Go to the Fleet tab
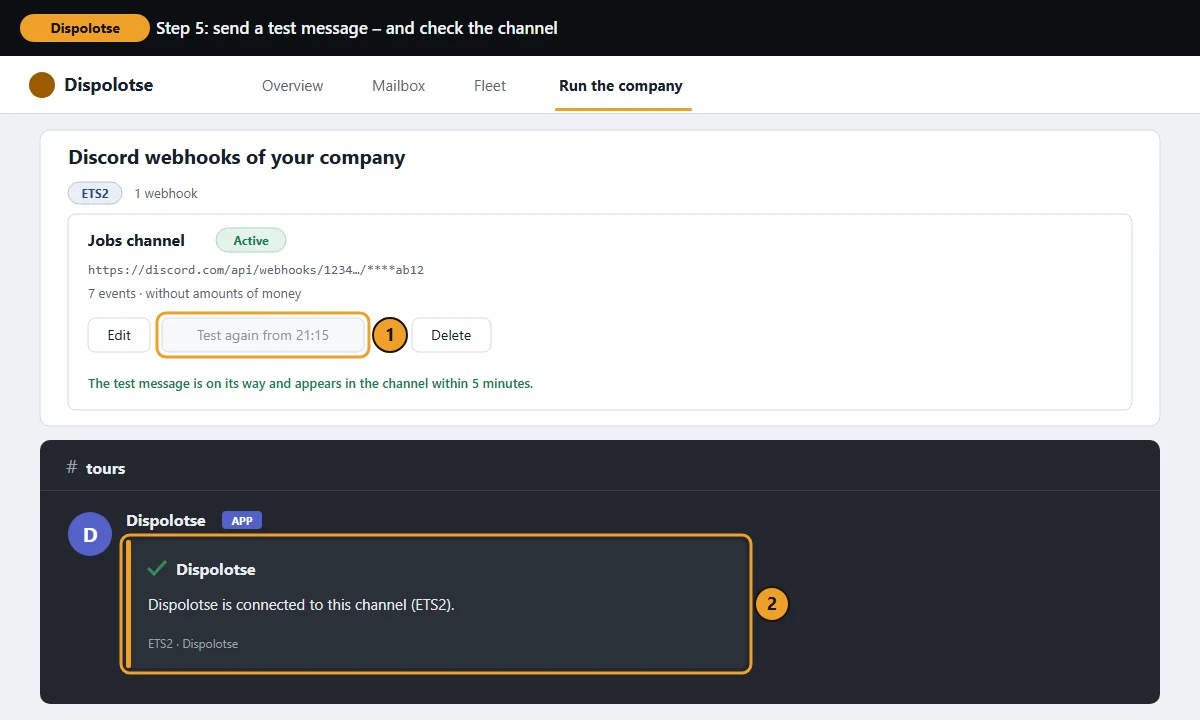Screen dimensions: 1200x720 490,86
